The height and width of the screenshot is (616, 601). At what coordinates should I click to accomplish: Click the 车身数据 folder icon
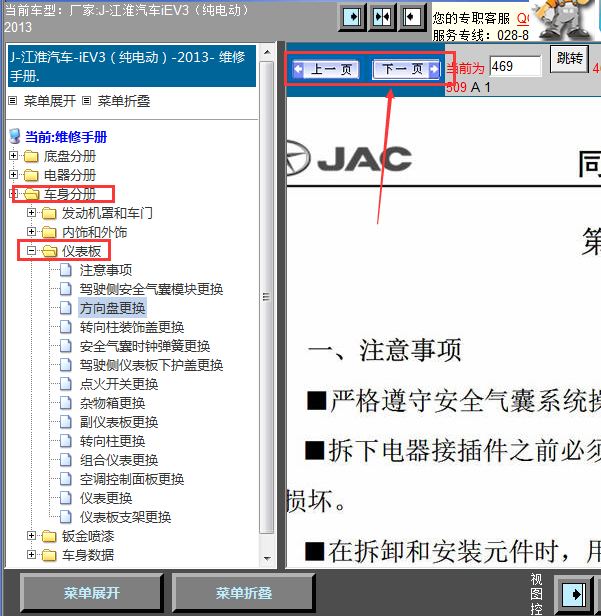point(49,555)
